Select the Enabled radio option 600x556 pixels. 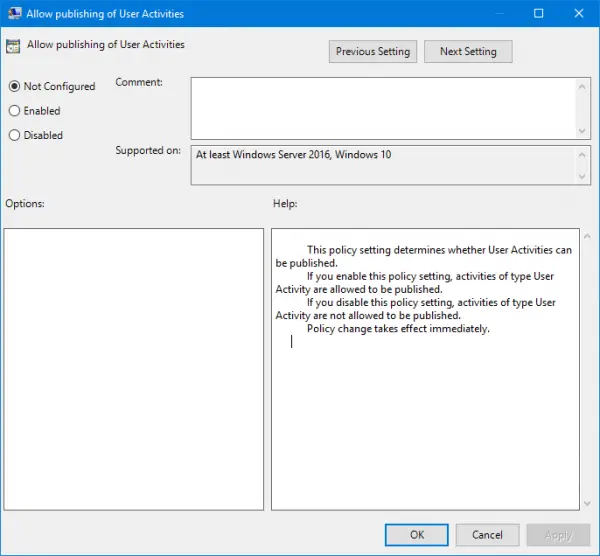point(14,111)
